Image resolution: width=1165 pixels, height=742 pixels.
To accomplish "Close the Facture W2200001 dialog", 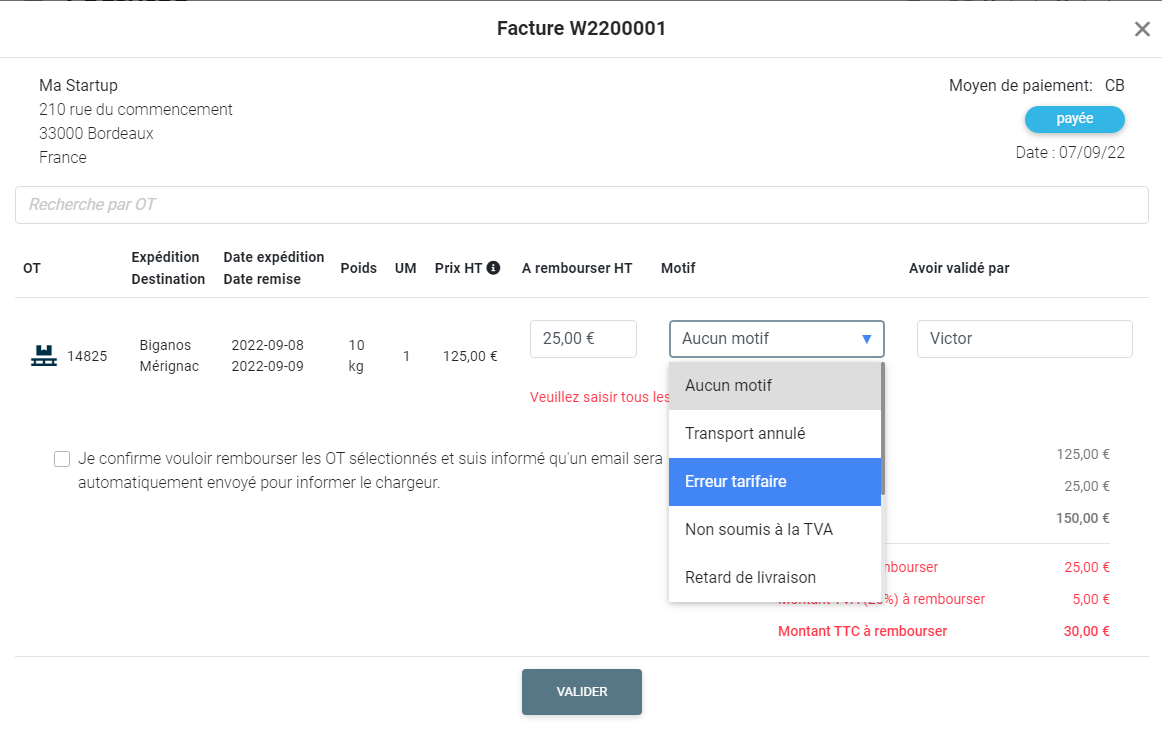I will click(x=1142, y=29).
